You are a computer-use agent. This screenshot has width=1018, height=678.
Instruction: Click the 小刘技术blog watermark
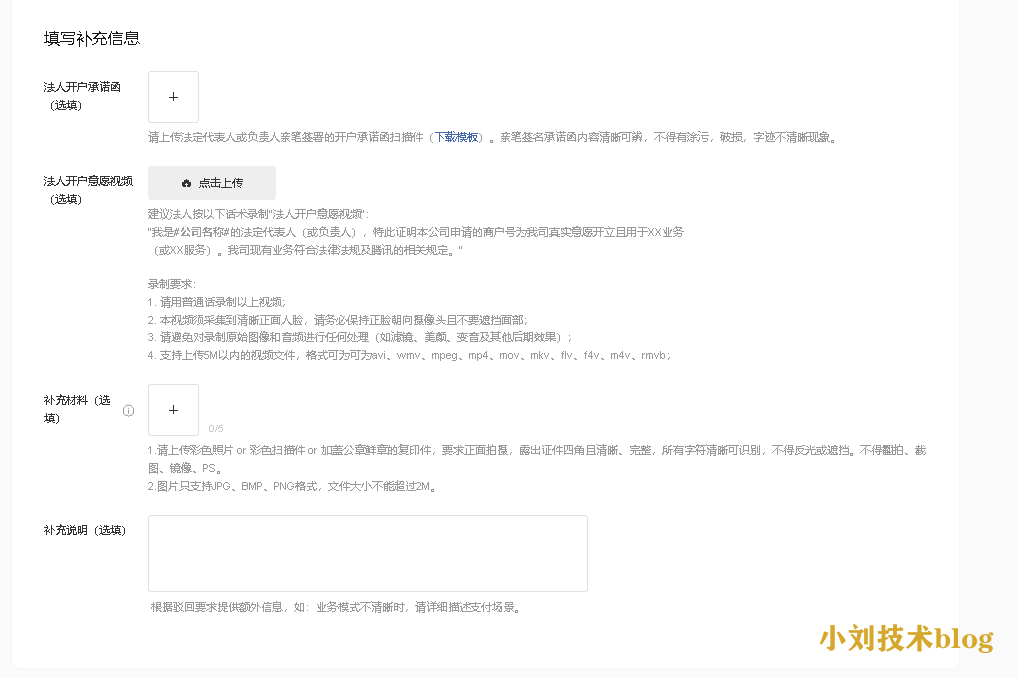(906, 638)
